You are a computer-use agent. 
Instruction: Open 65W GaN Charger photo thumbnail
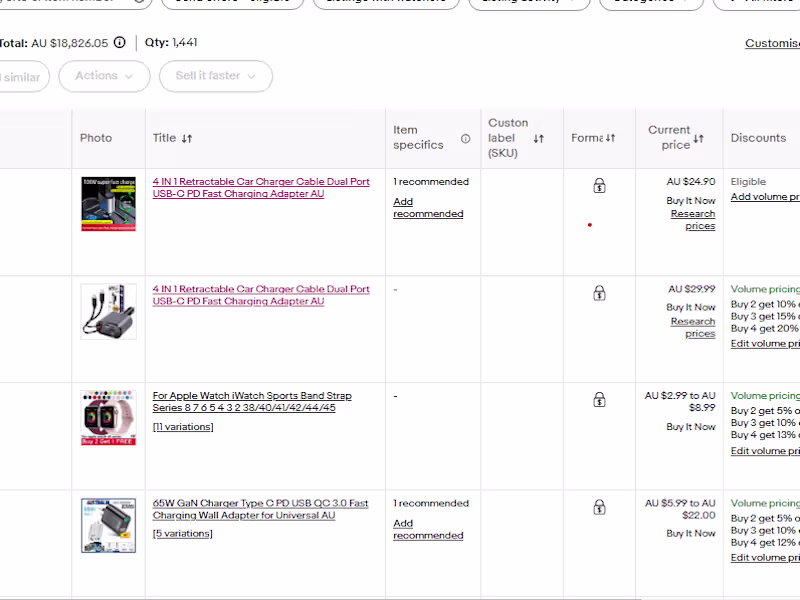tap(109, 526)
